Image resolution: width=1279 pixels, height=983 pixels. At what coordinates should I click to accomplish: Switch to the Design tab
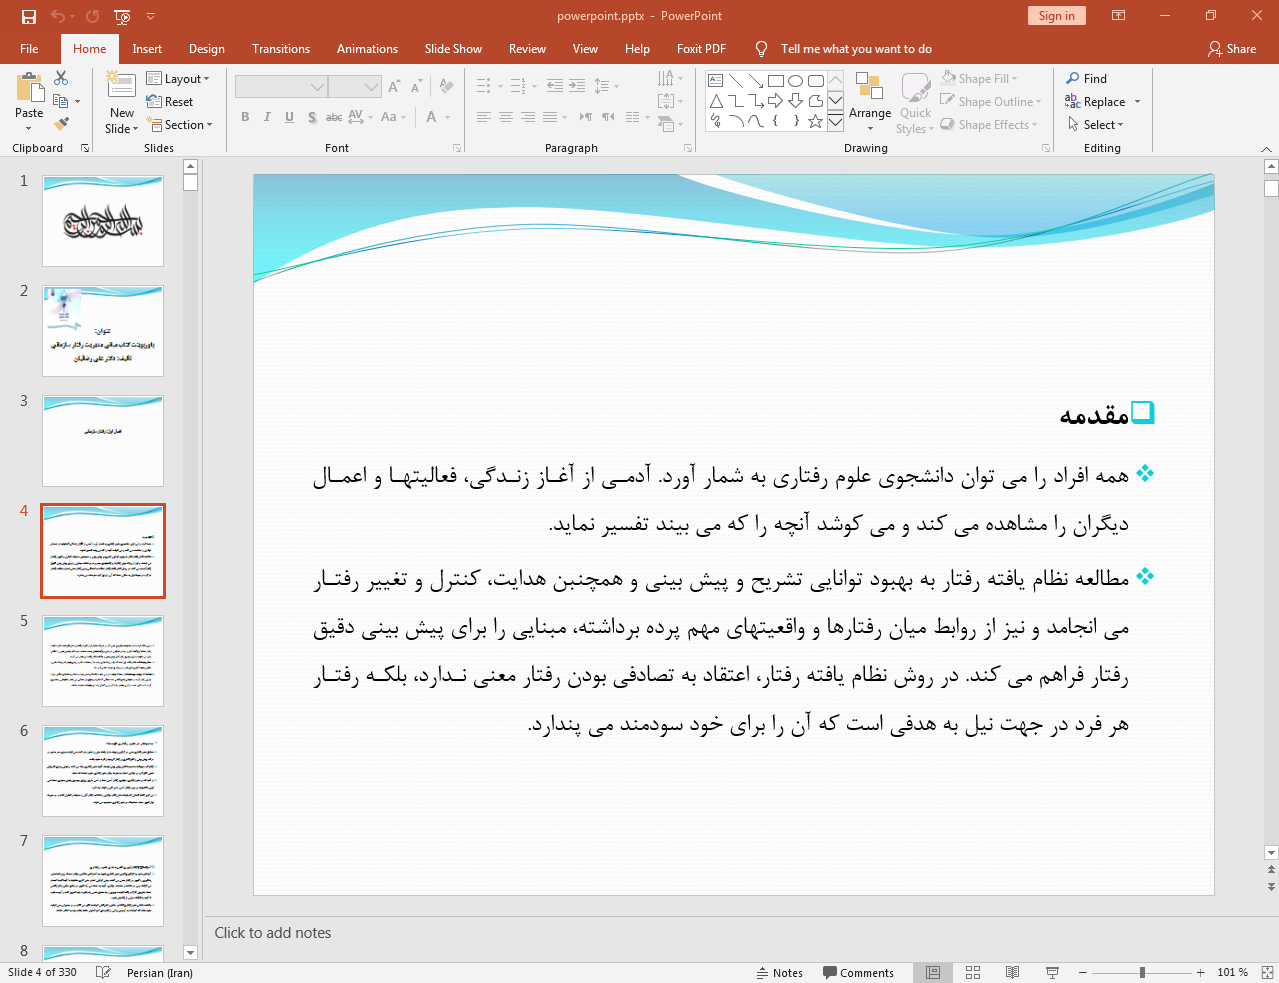click(x=207, y=48)
